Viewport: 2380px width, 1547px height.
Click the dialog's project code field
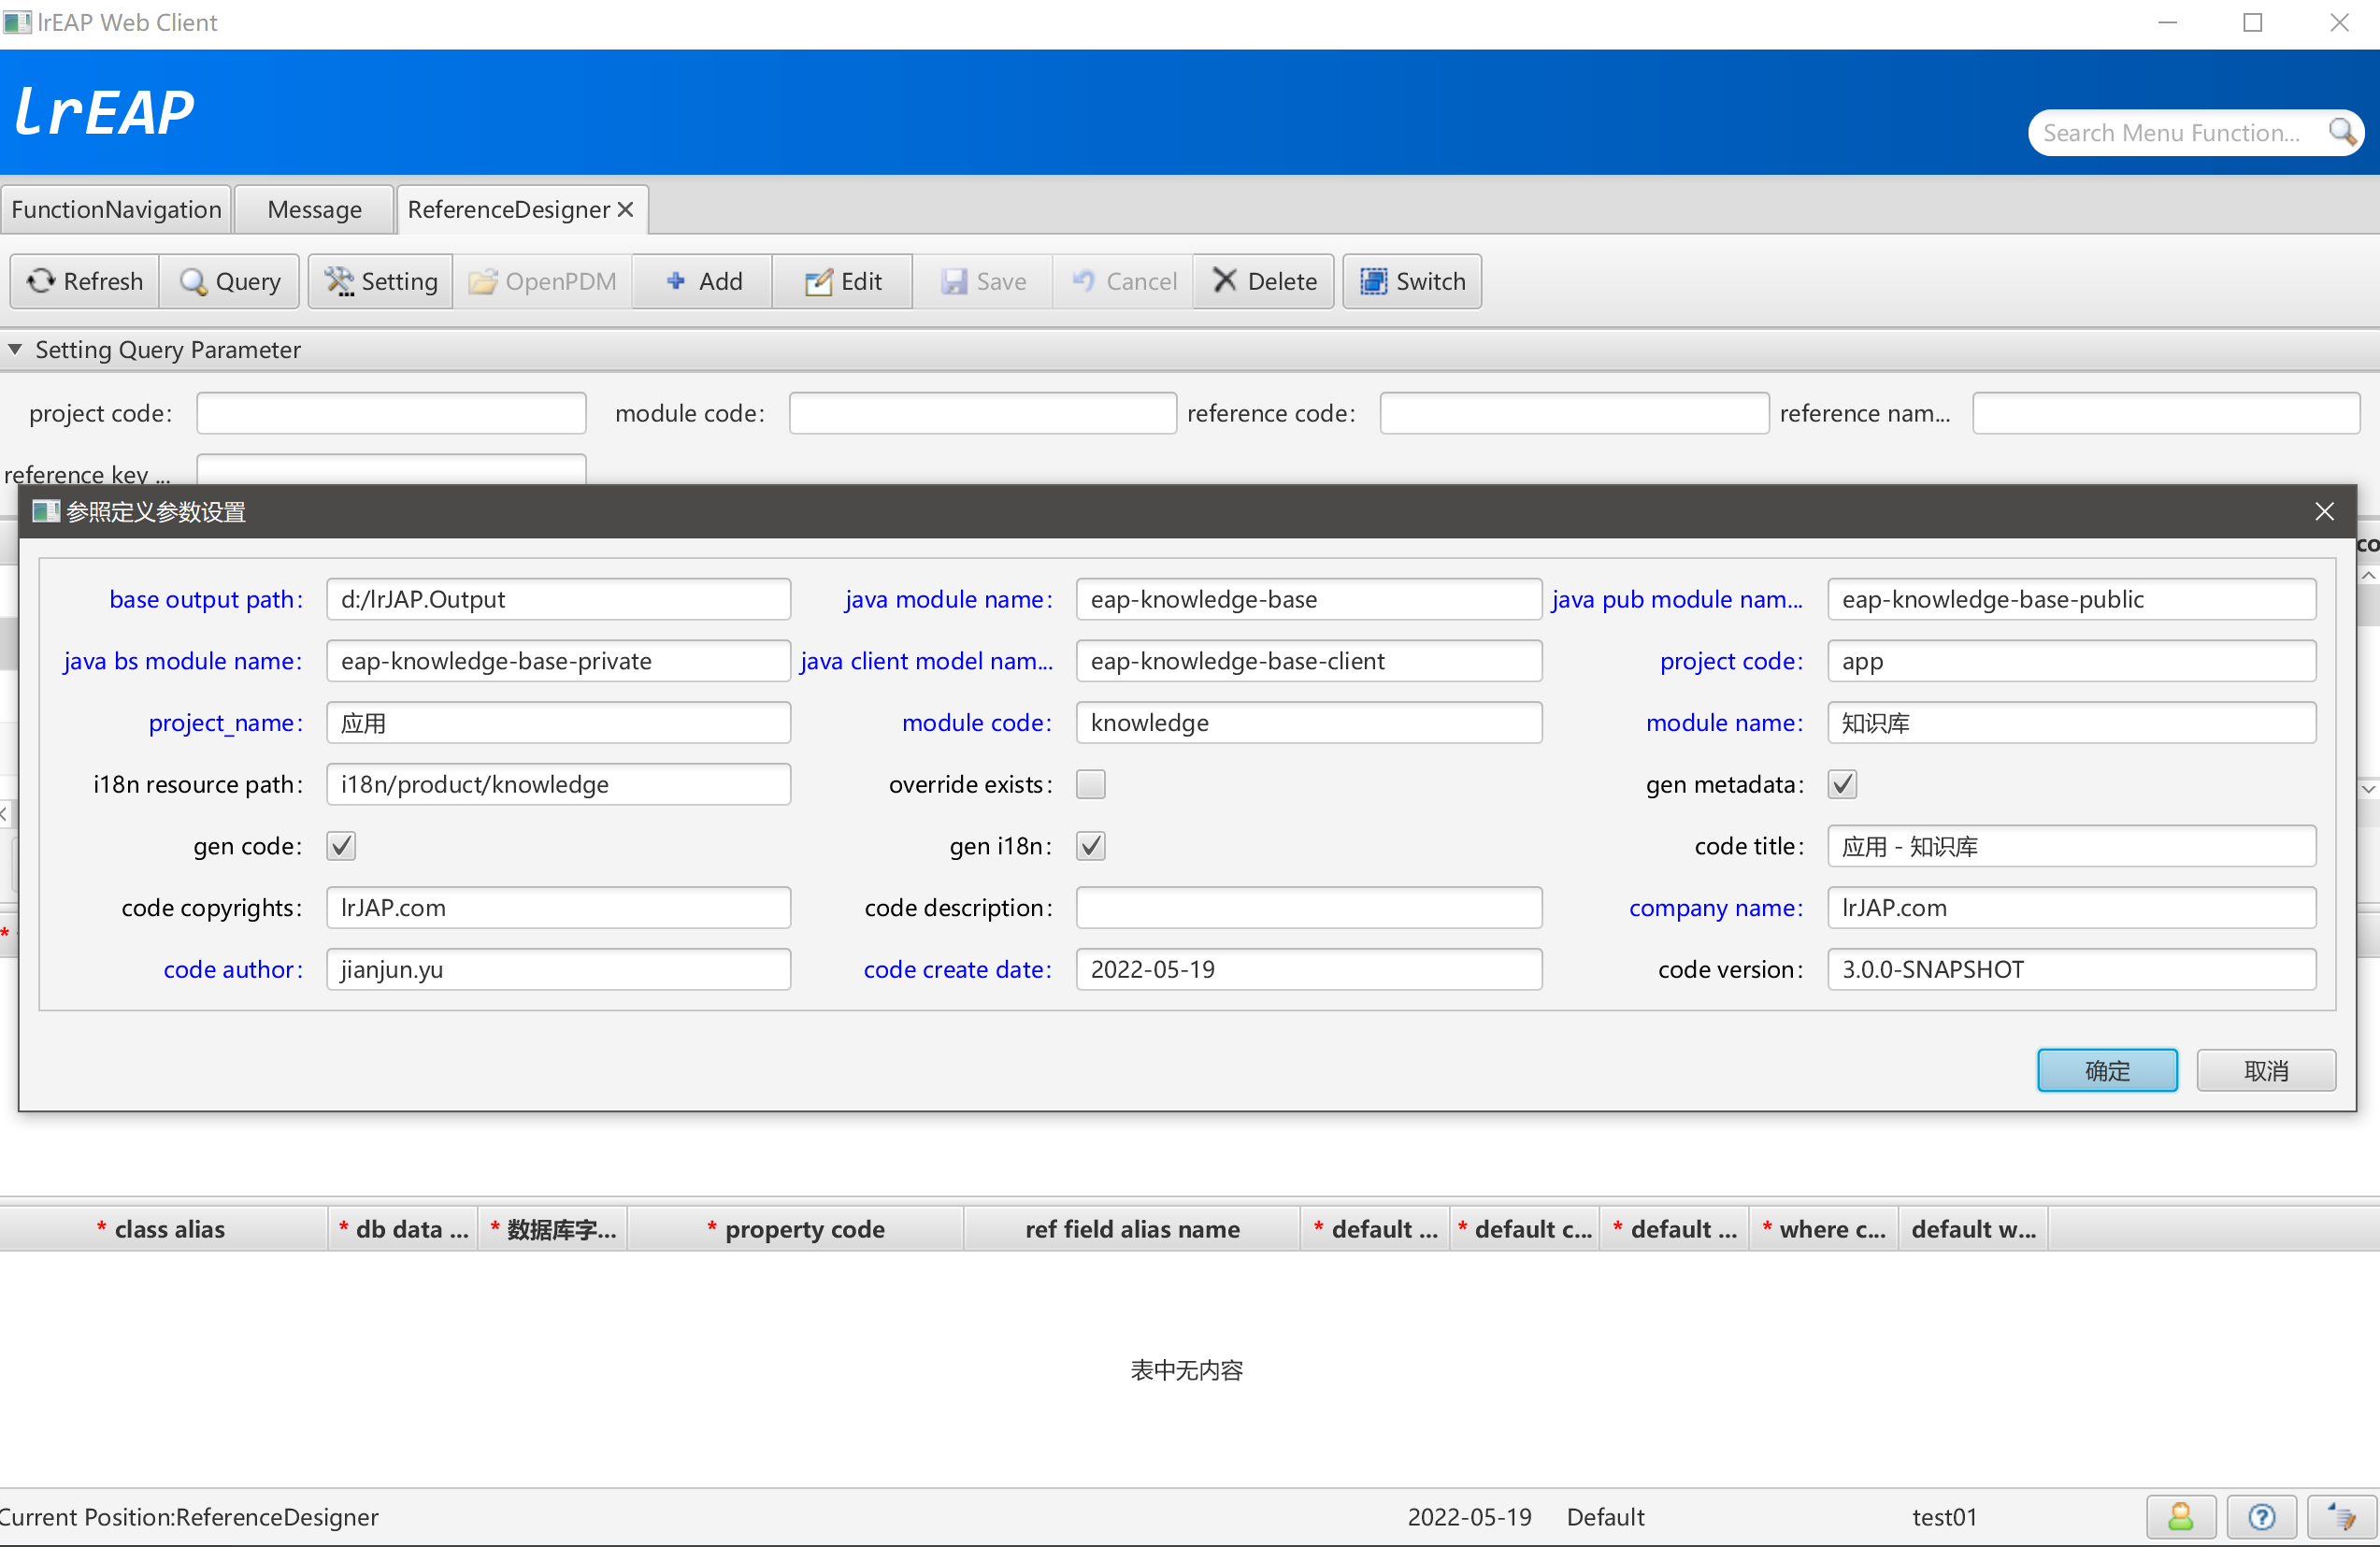pos(2072,661)
